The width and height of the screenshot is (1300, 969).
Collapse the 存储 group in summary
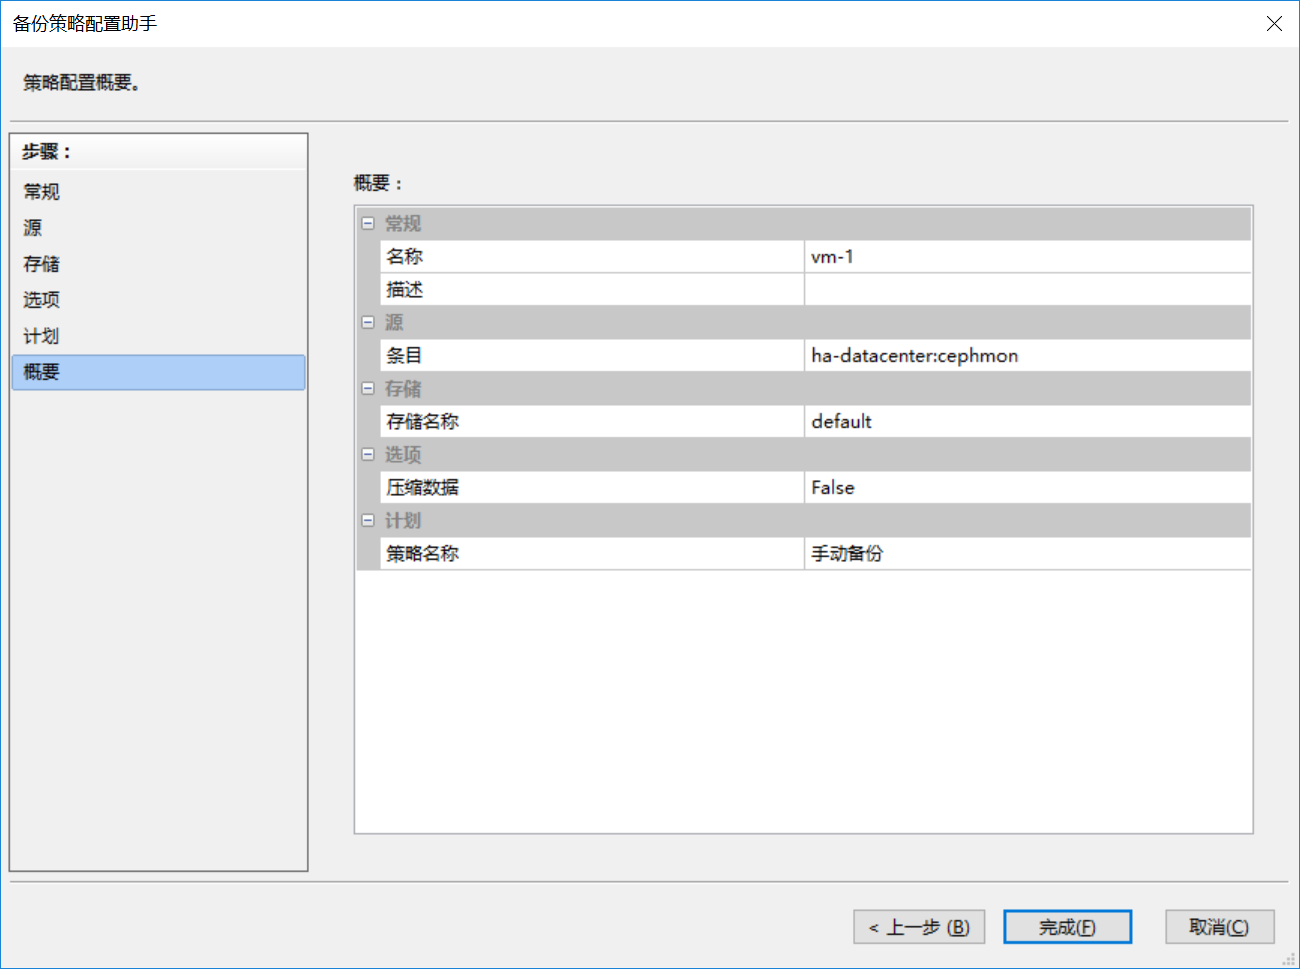pyautogui.click(x=368, y=389)
